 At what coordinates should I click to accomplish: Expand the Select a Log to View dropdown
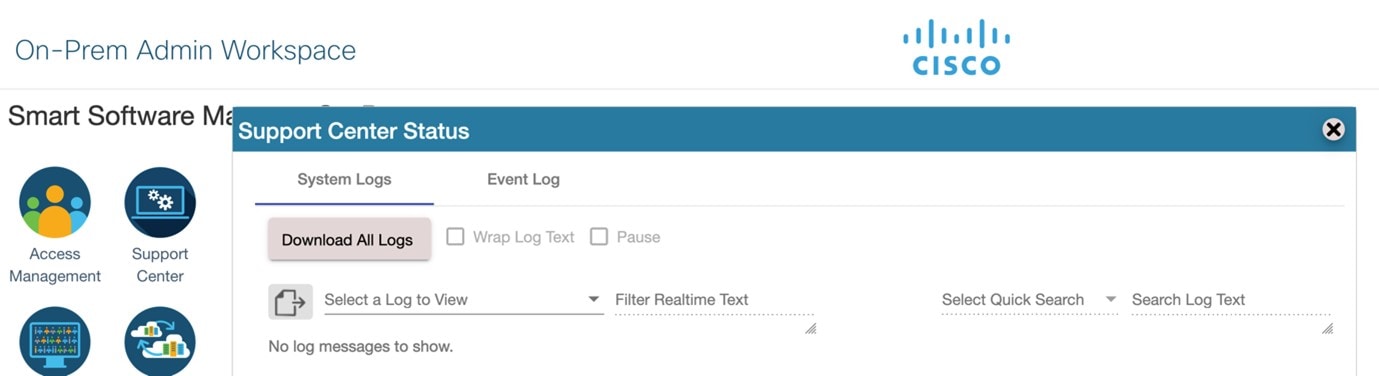463,299
